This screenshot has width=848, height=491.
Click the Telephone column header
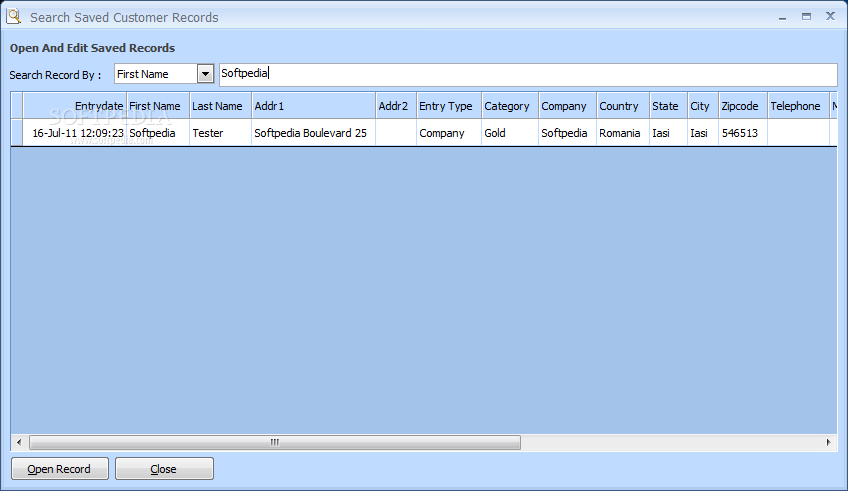click(x=798, y=106)
